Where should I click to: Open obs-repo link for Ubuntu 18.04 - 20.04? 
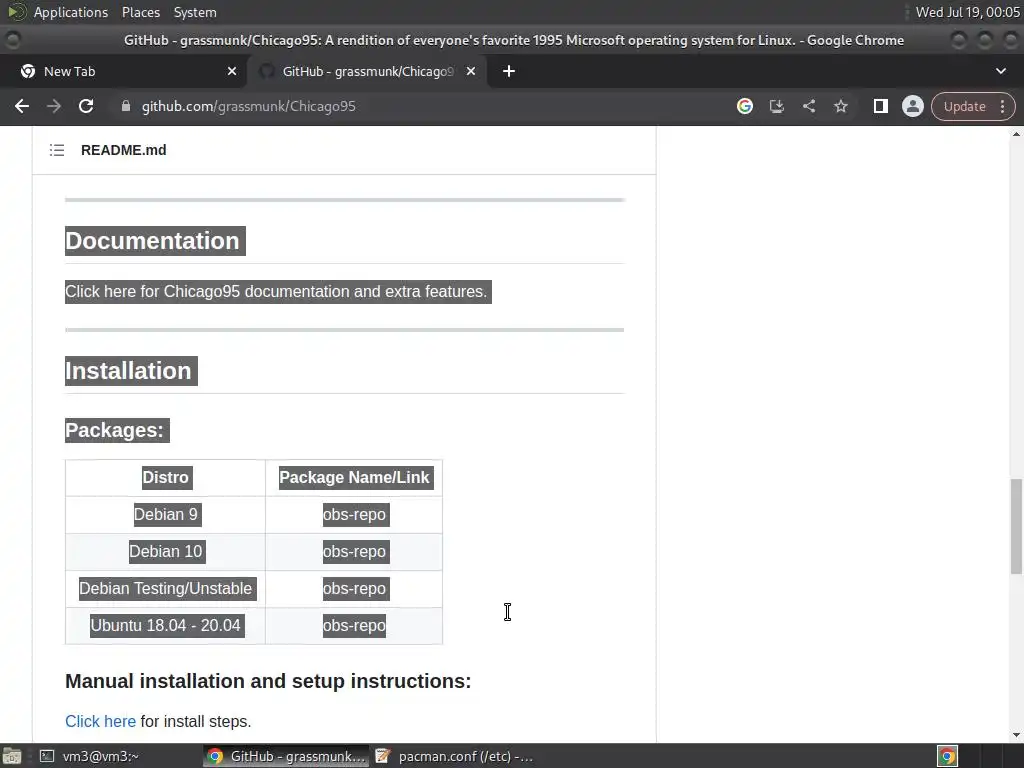354,626
